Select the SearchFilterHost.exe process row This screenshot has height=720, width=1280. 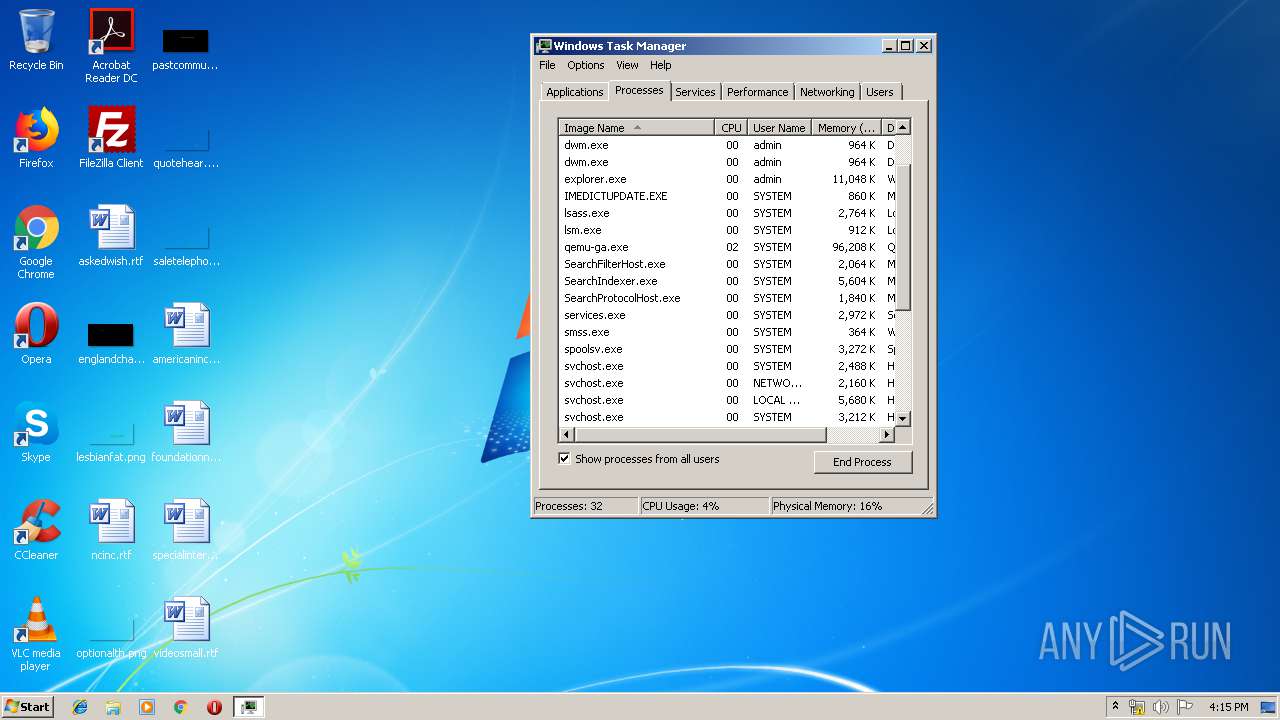tap(727, 264)
